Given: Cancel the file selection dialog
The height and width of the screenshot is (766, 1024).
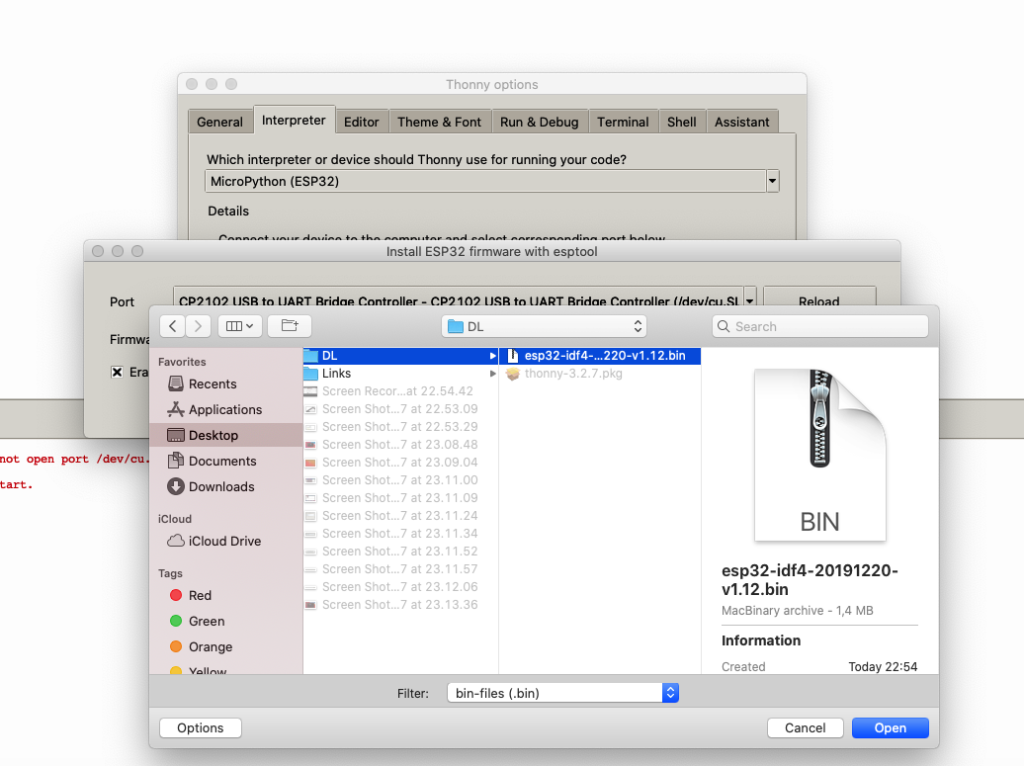Looking at the screenshot, I should pos(805,728).
